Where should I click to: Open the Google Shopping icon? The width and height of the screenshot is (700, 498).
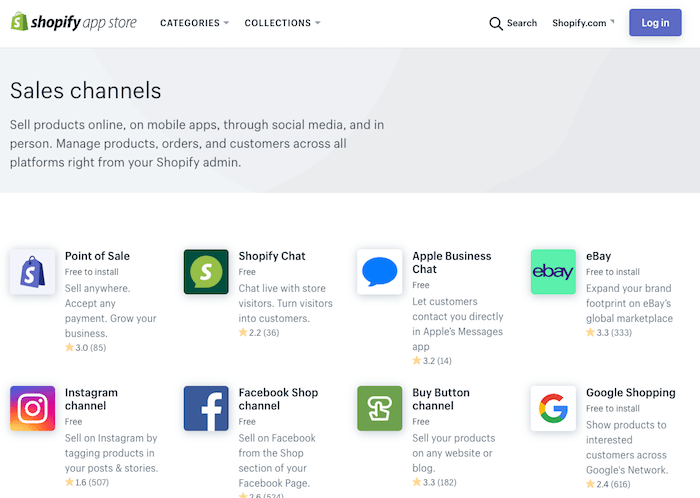tap(553, 408)
